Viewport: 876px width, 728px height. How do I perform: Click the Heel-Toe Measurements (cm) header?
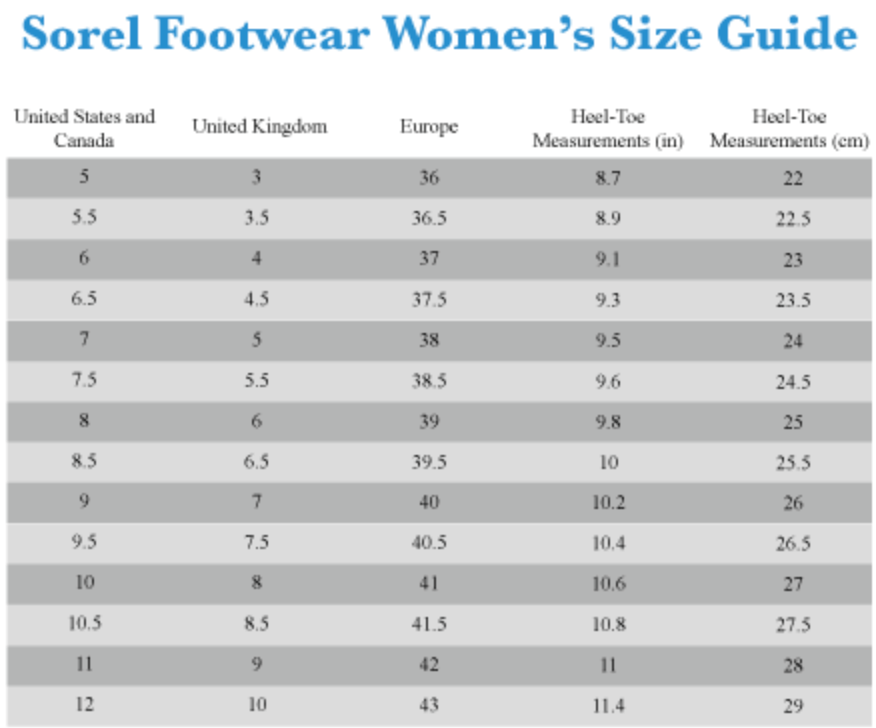pos(789,128)
